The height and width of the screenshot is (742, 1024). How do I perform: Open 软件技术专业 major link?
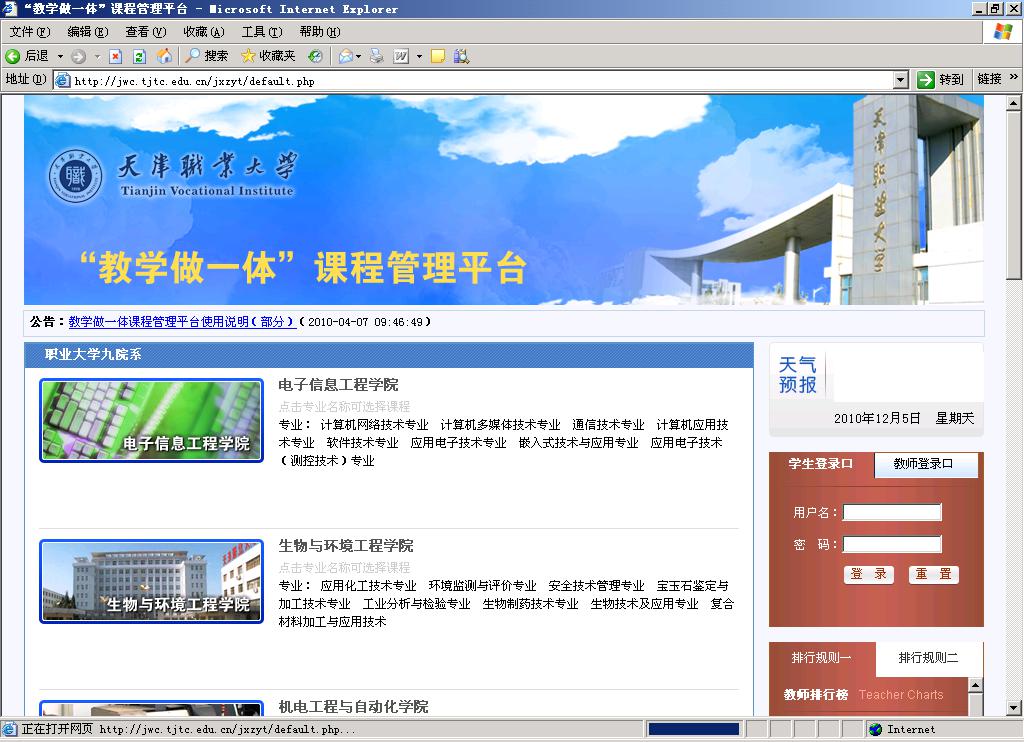pos(362,443)
